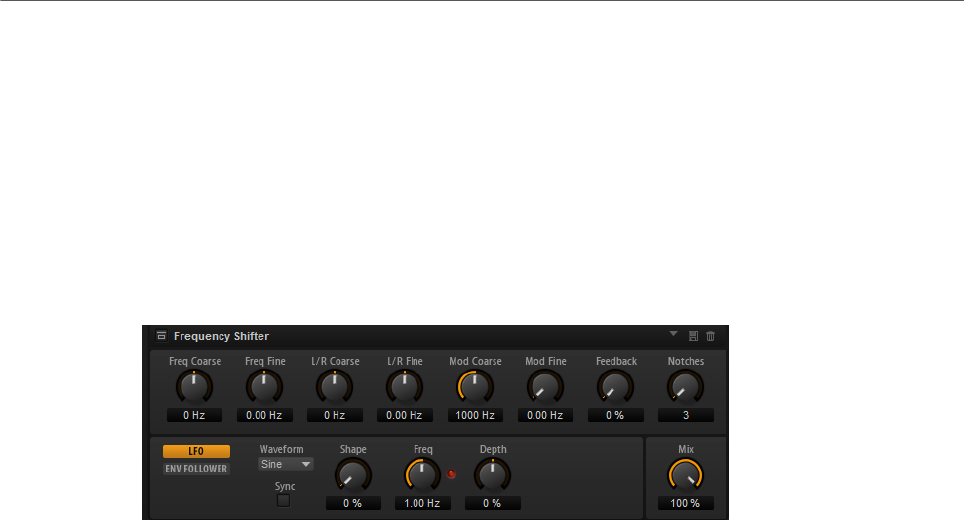
Task: Click the Mod Coarse 1000 Hz value field
Action: tap(475, 416)
